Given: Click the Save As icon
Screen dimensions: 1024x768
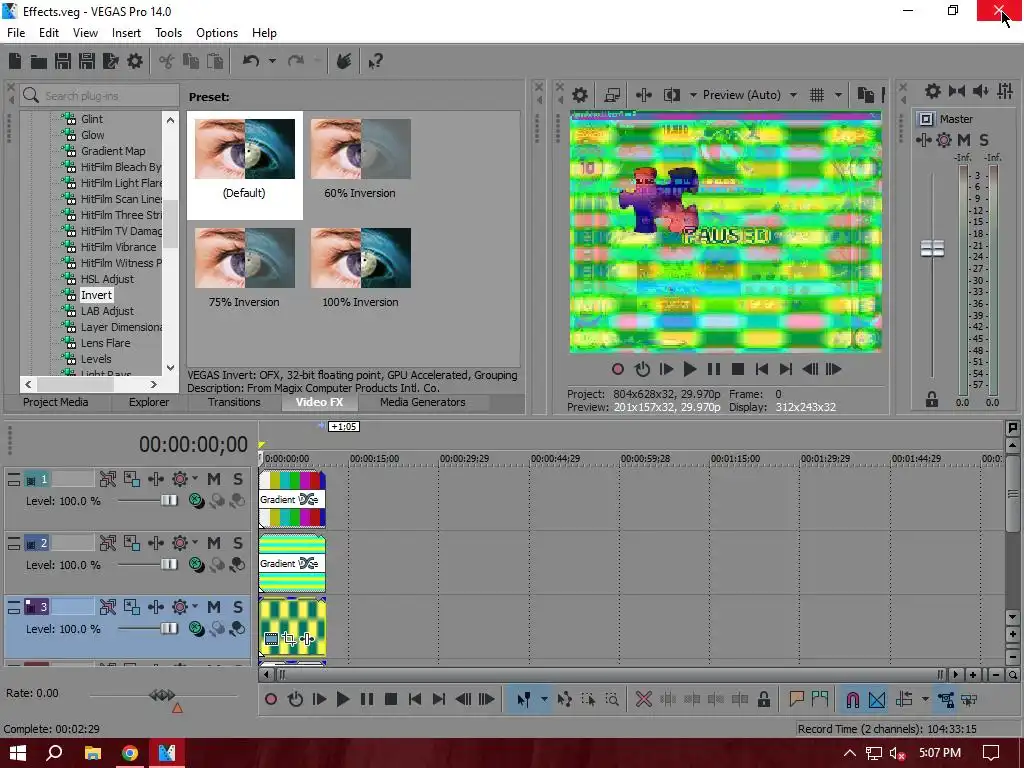Looking at the screenshot, I should click(87, 61).
